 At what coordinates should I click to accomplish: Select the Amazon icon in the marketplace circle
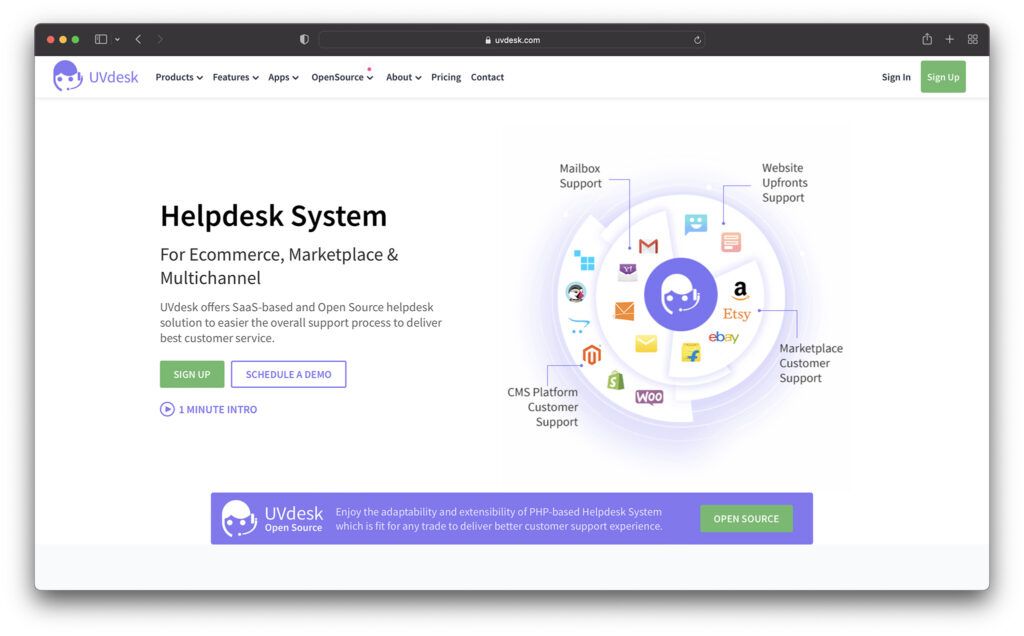[740, 290]
